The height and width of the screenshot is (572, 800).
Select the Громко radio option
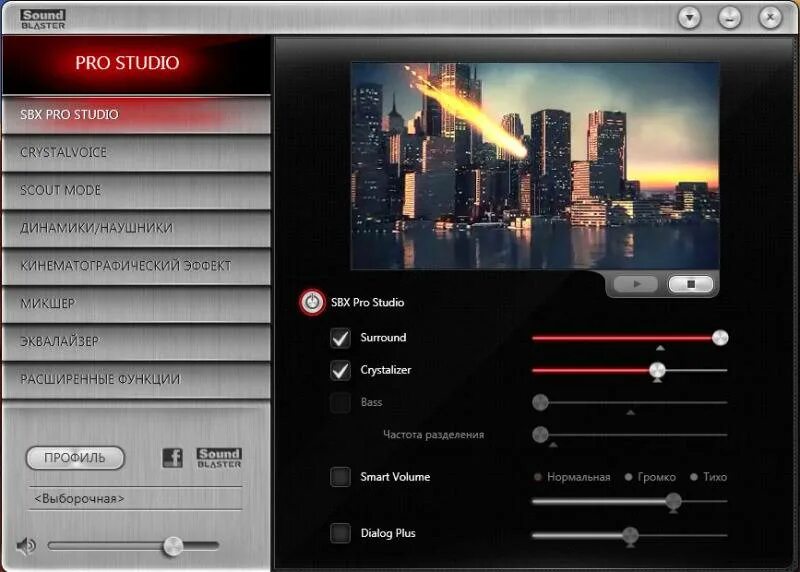click(629, 477)
